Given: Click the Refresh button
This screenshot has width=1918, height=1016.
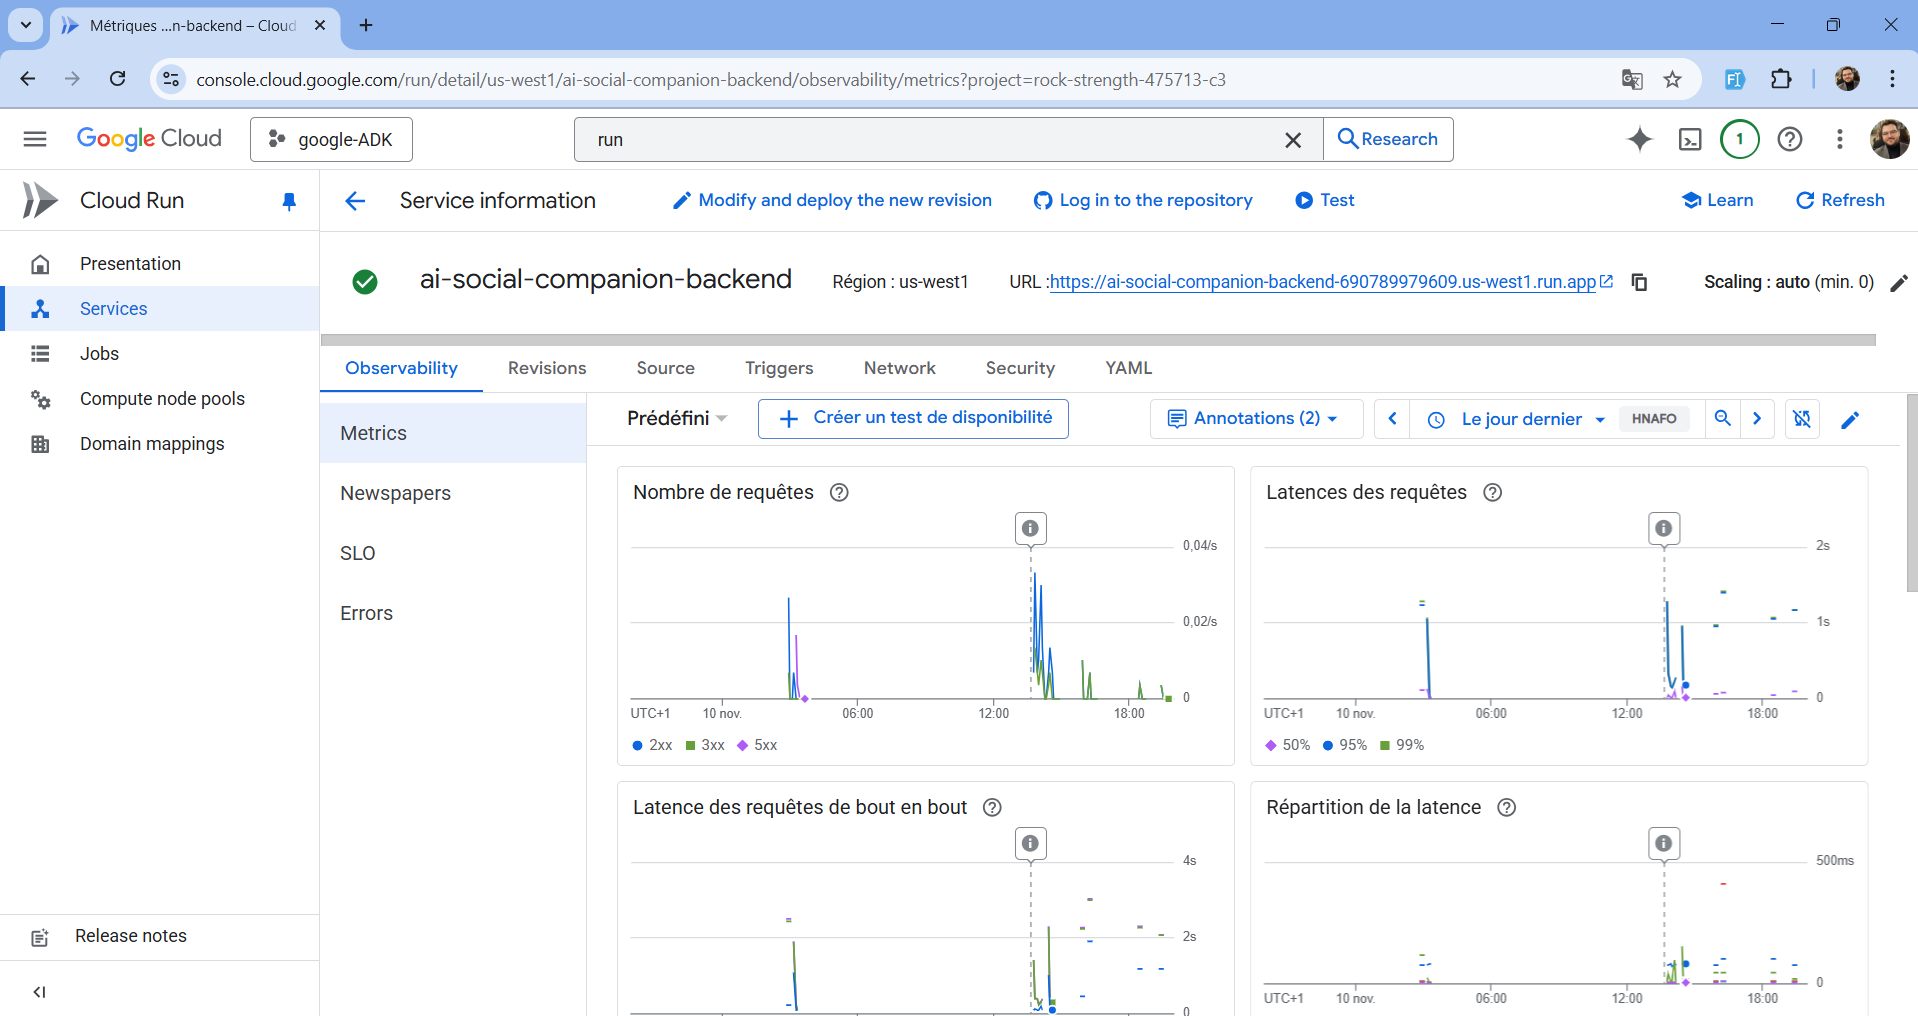Looking at the screenshot, I should 1840,200.
